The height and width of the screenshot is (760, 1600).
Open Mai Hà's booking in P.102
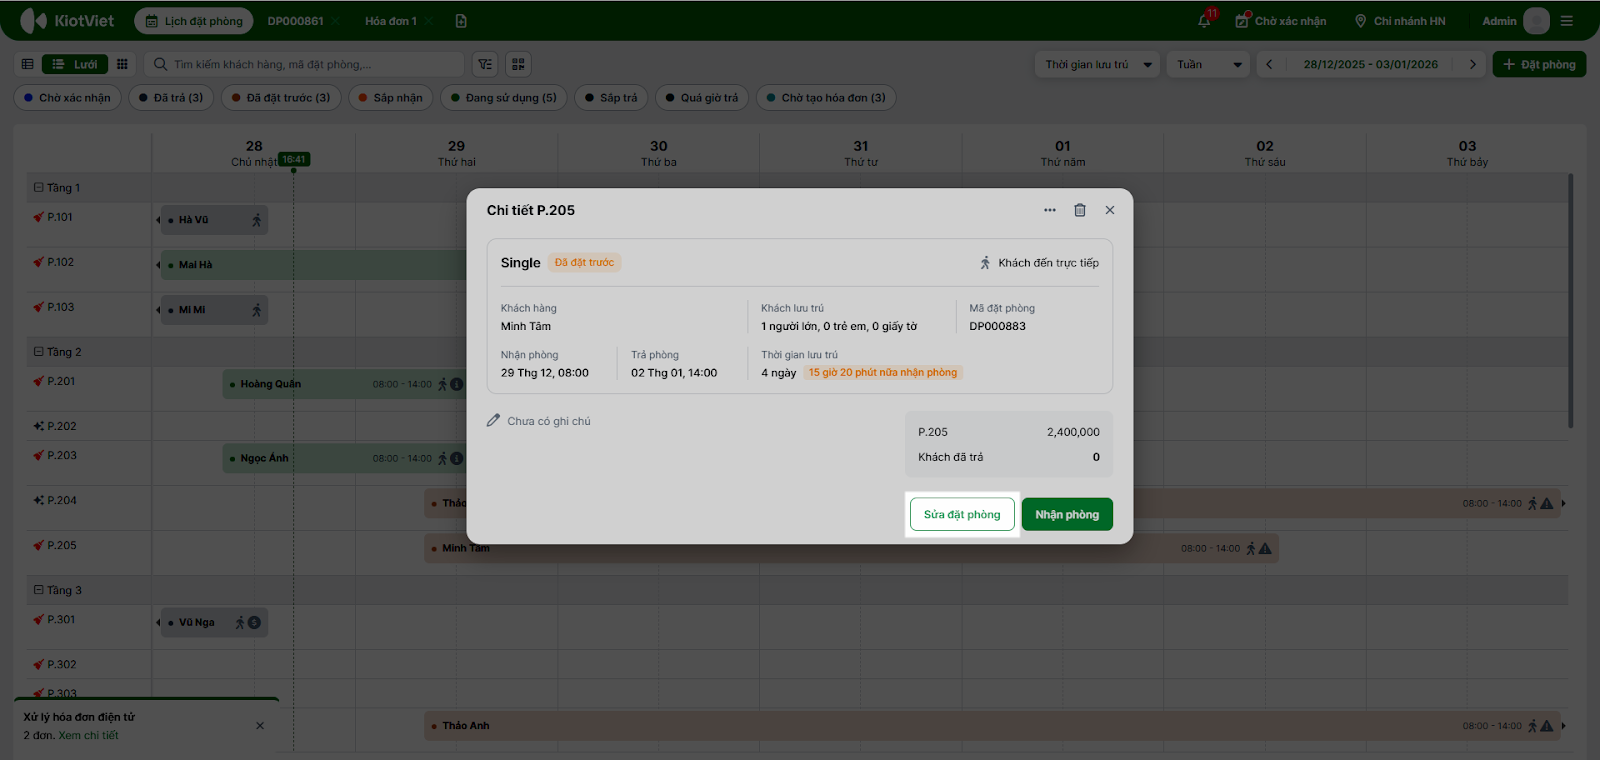[x=312, y=265]
